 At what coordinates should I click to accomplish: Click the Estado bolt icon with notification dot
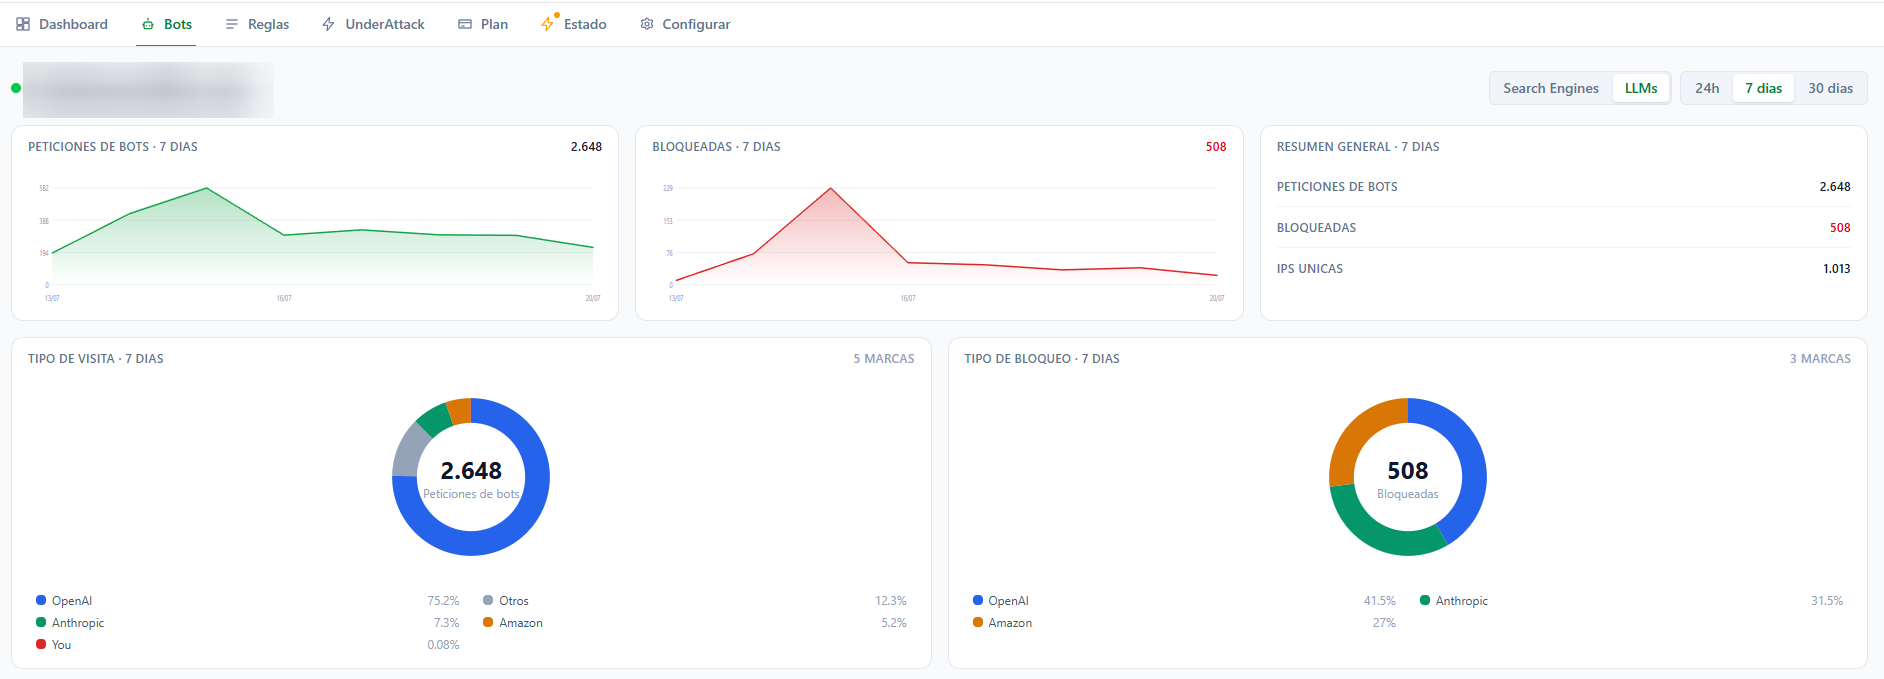(x=548, y=23)
